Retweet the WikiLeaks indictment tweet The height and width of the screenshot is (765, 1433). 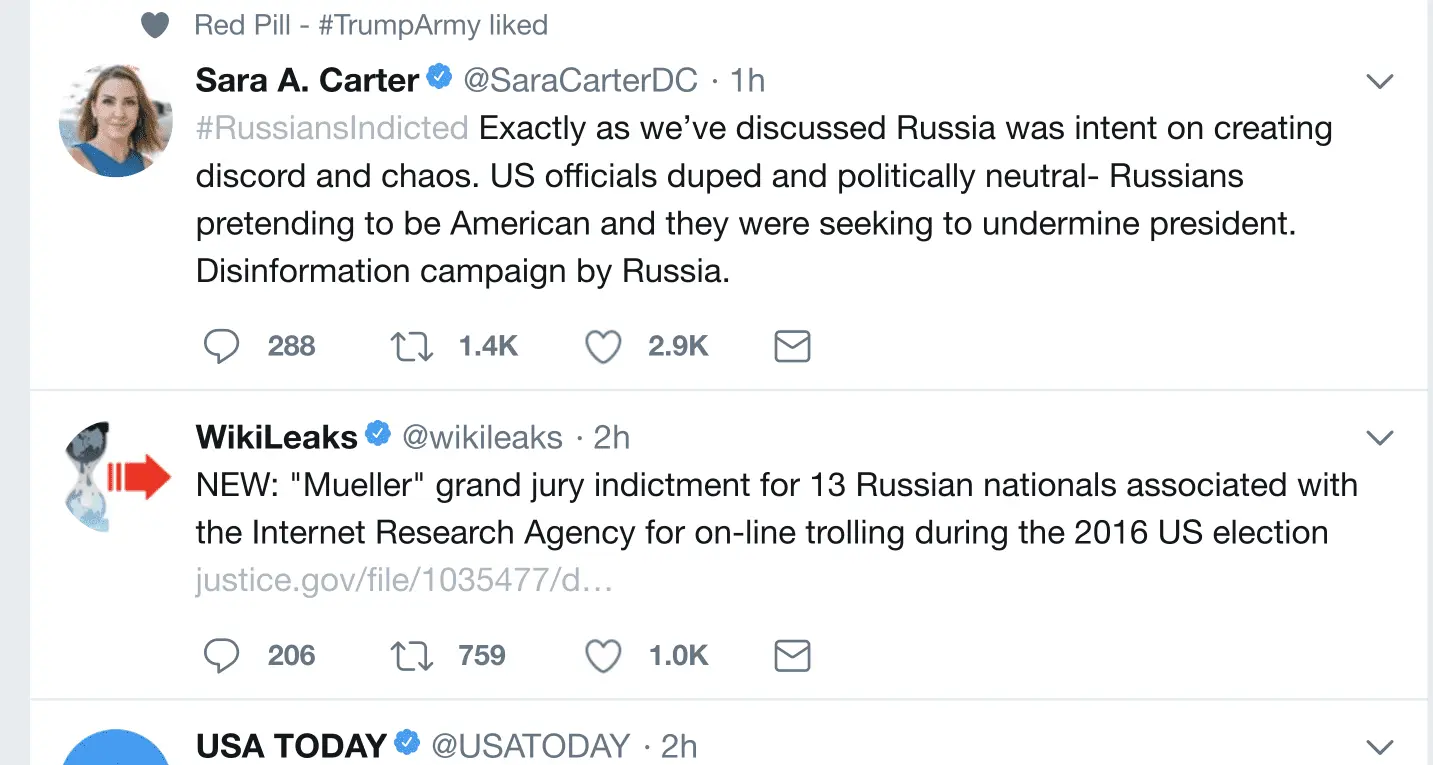click(x=411, y=656)
